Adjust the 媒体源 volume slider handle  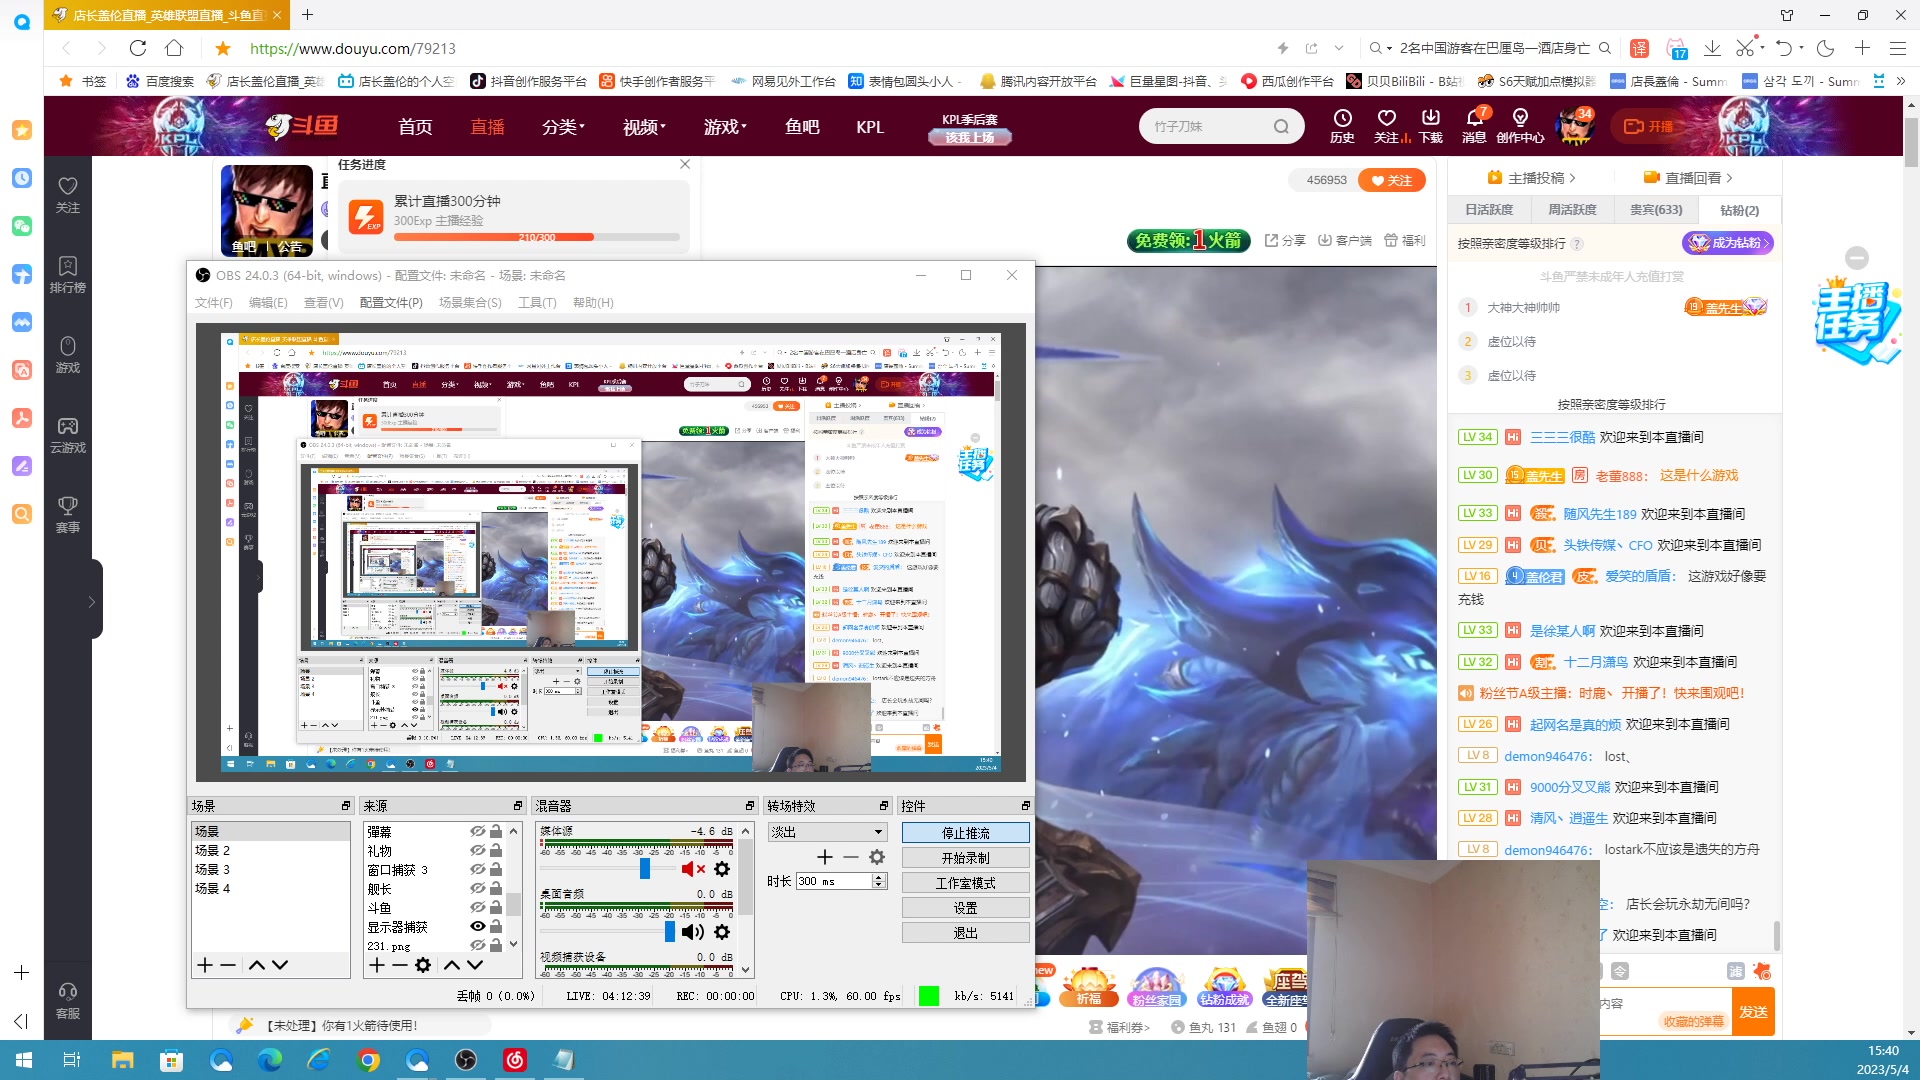[x=645, y=869]
